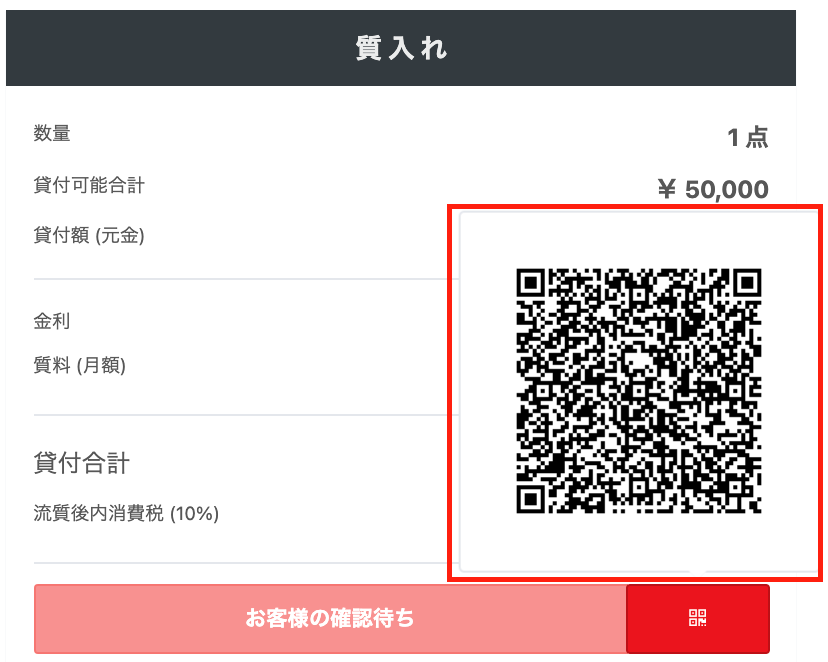
Task: Select the 数量 label
Action: coord(52,133)
